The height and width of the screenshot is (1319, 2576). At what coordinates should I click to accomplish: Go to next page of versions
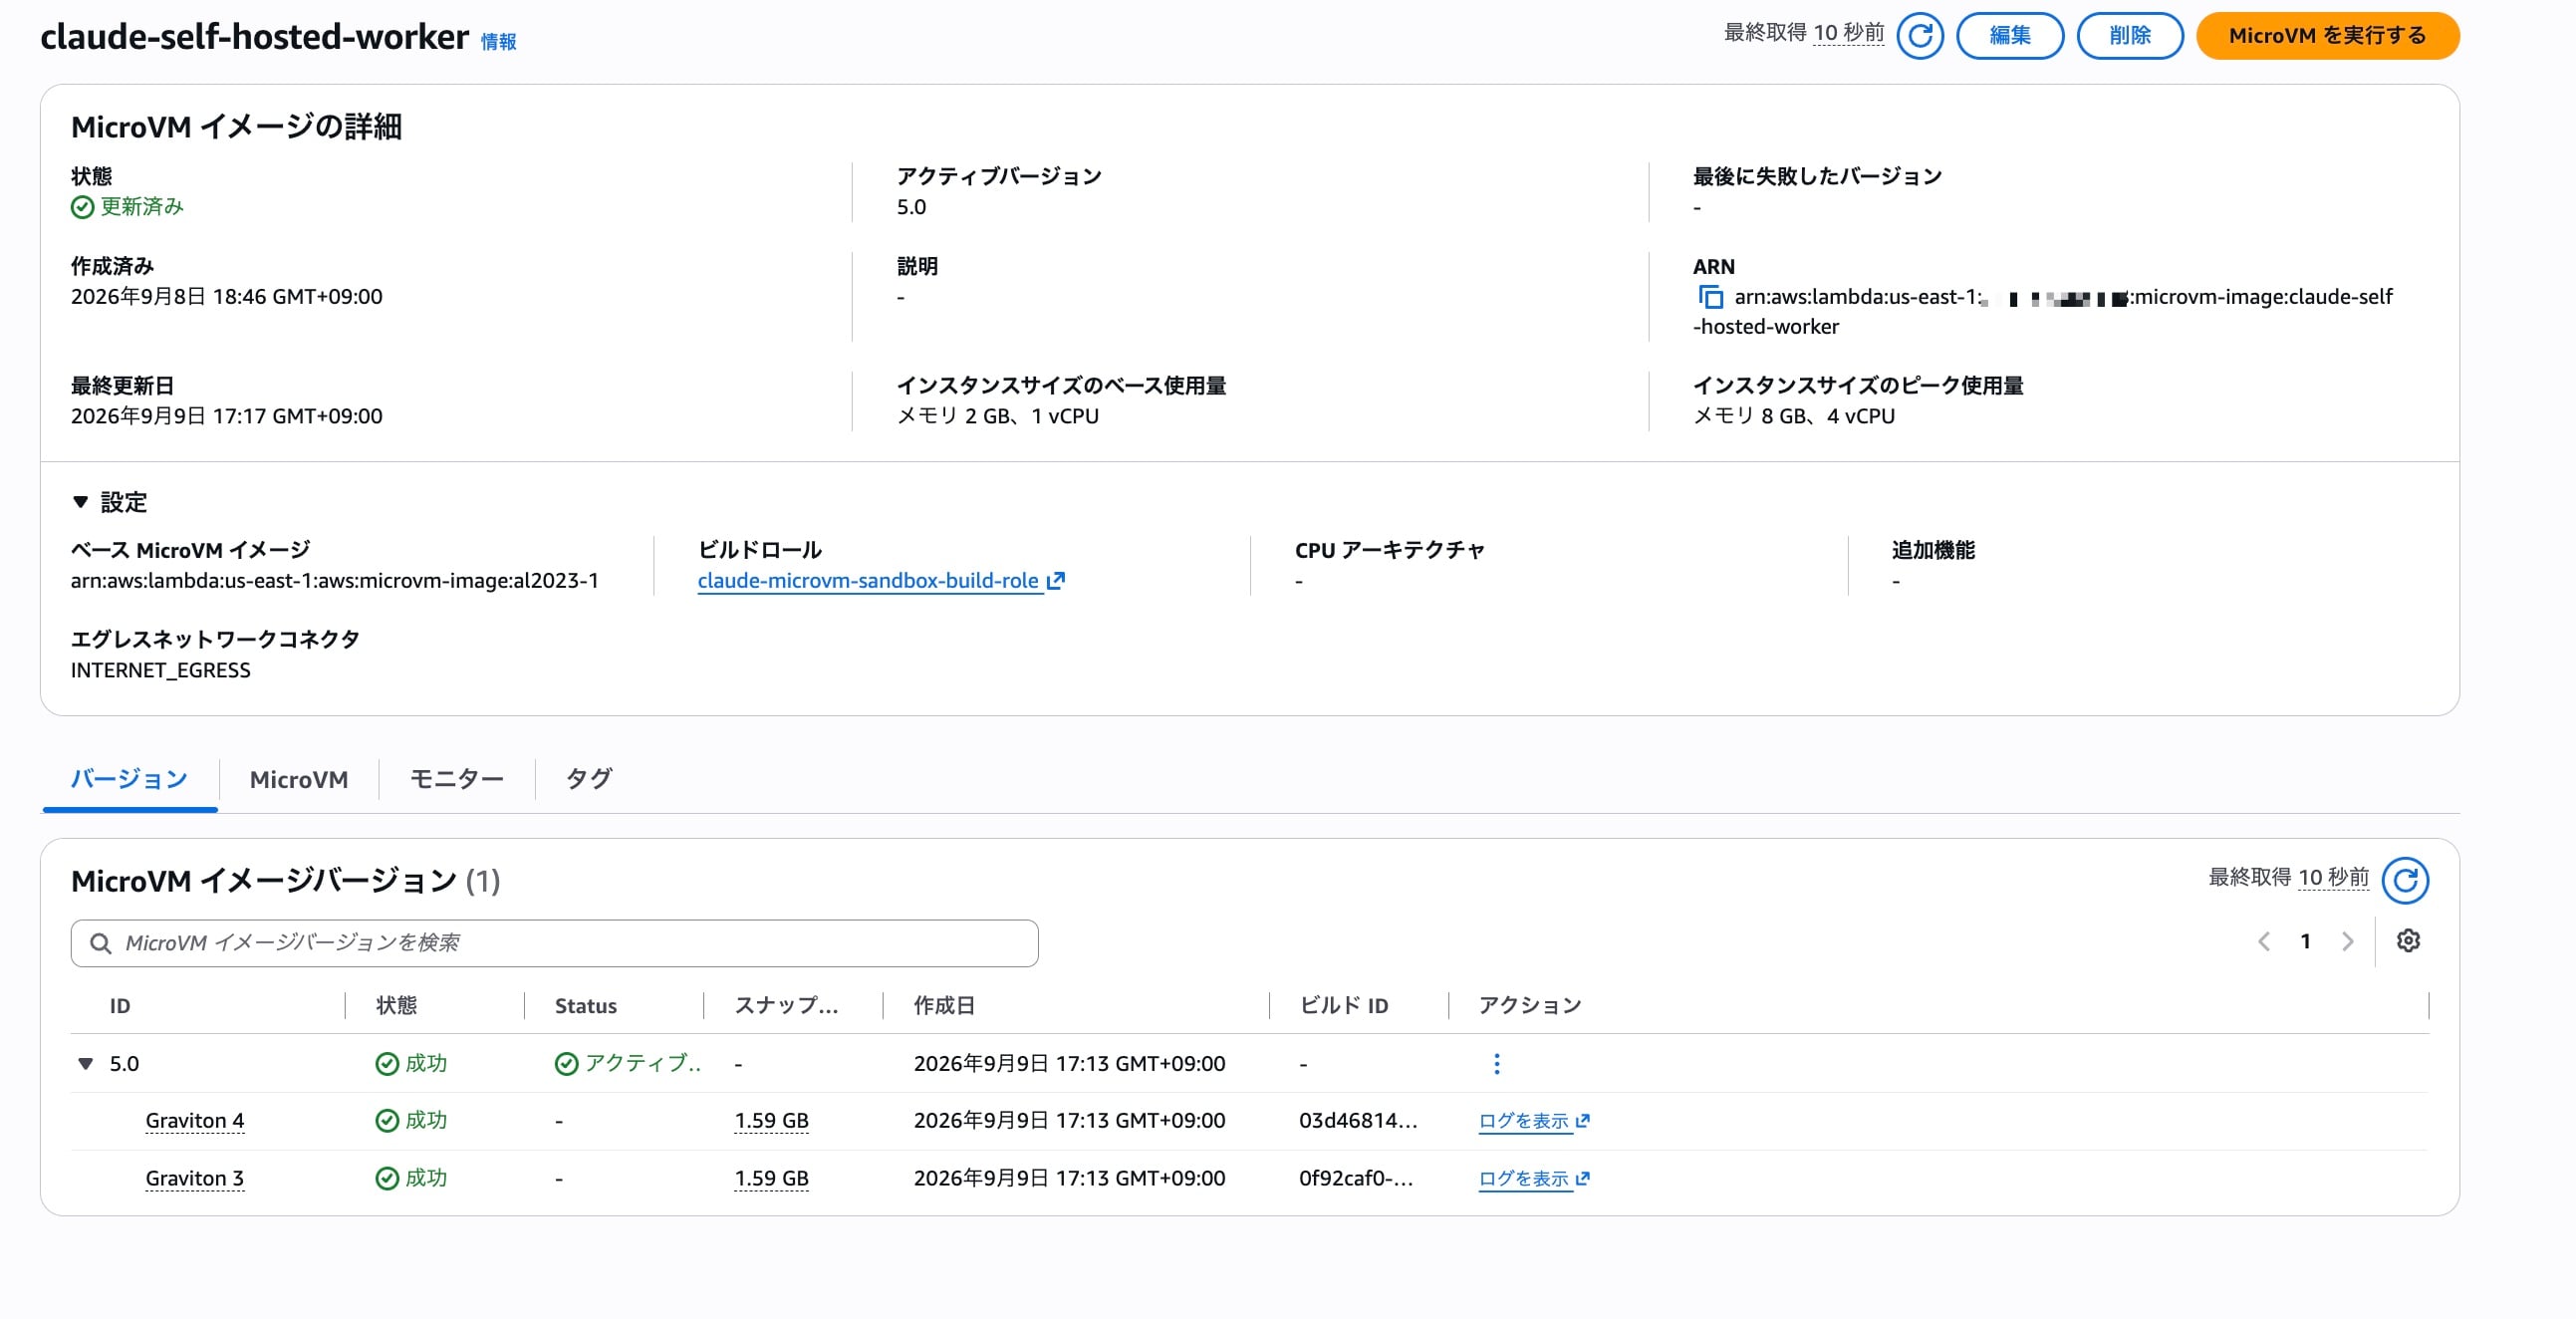point(2347,941)
